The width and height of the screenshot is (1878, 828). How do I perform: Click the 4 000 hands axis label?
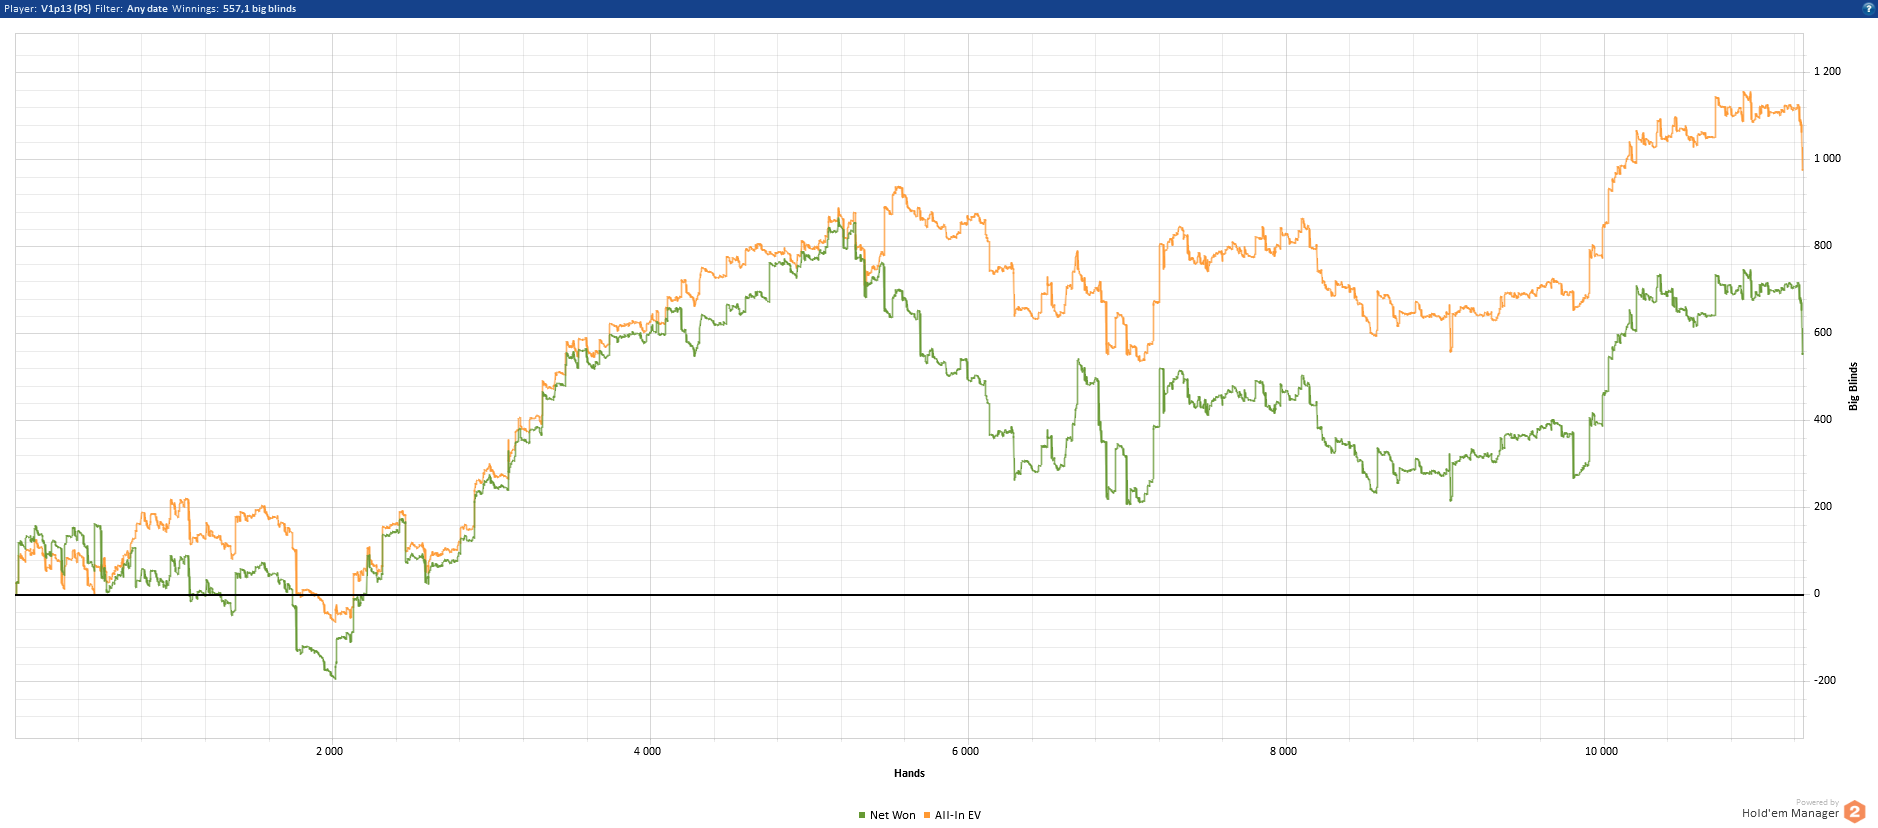click(647, 751)
